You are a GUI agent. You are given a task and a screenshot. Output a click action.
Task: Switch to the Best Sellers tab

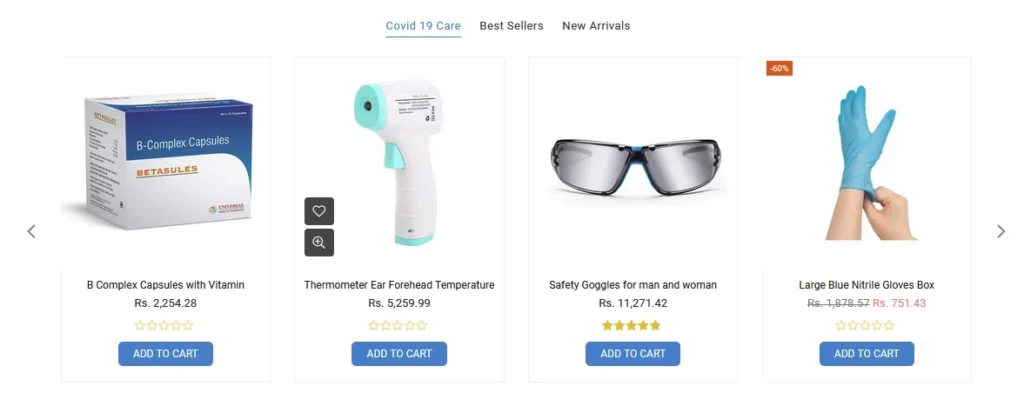click(511, 26)
